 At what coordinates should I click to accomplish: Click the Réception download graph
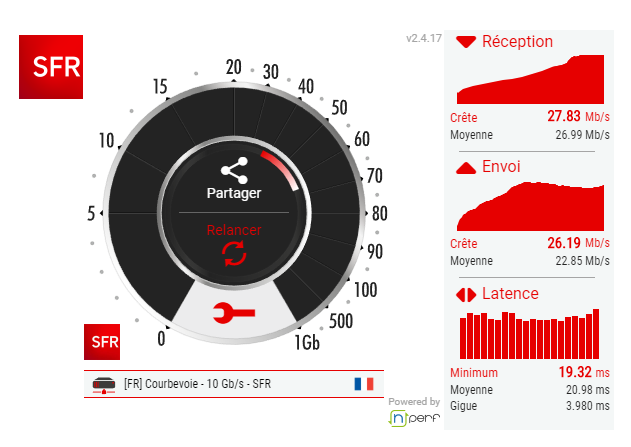point(530,79)
